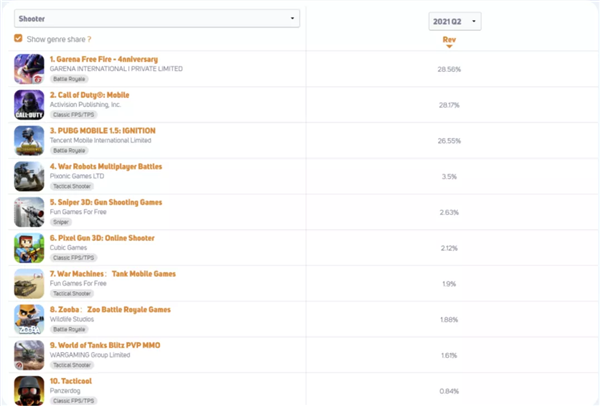Click publisher Activision Publishing, Inc.

pos(85,104)
